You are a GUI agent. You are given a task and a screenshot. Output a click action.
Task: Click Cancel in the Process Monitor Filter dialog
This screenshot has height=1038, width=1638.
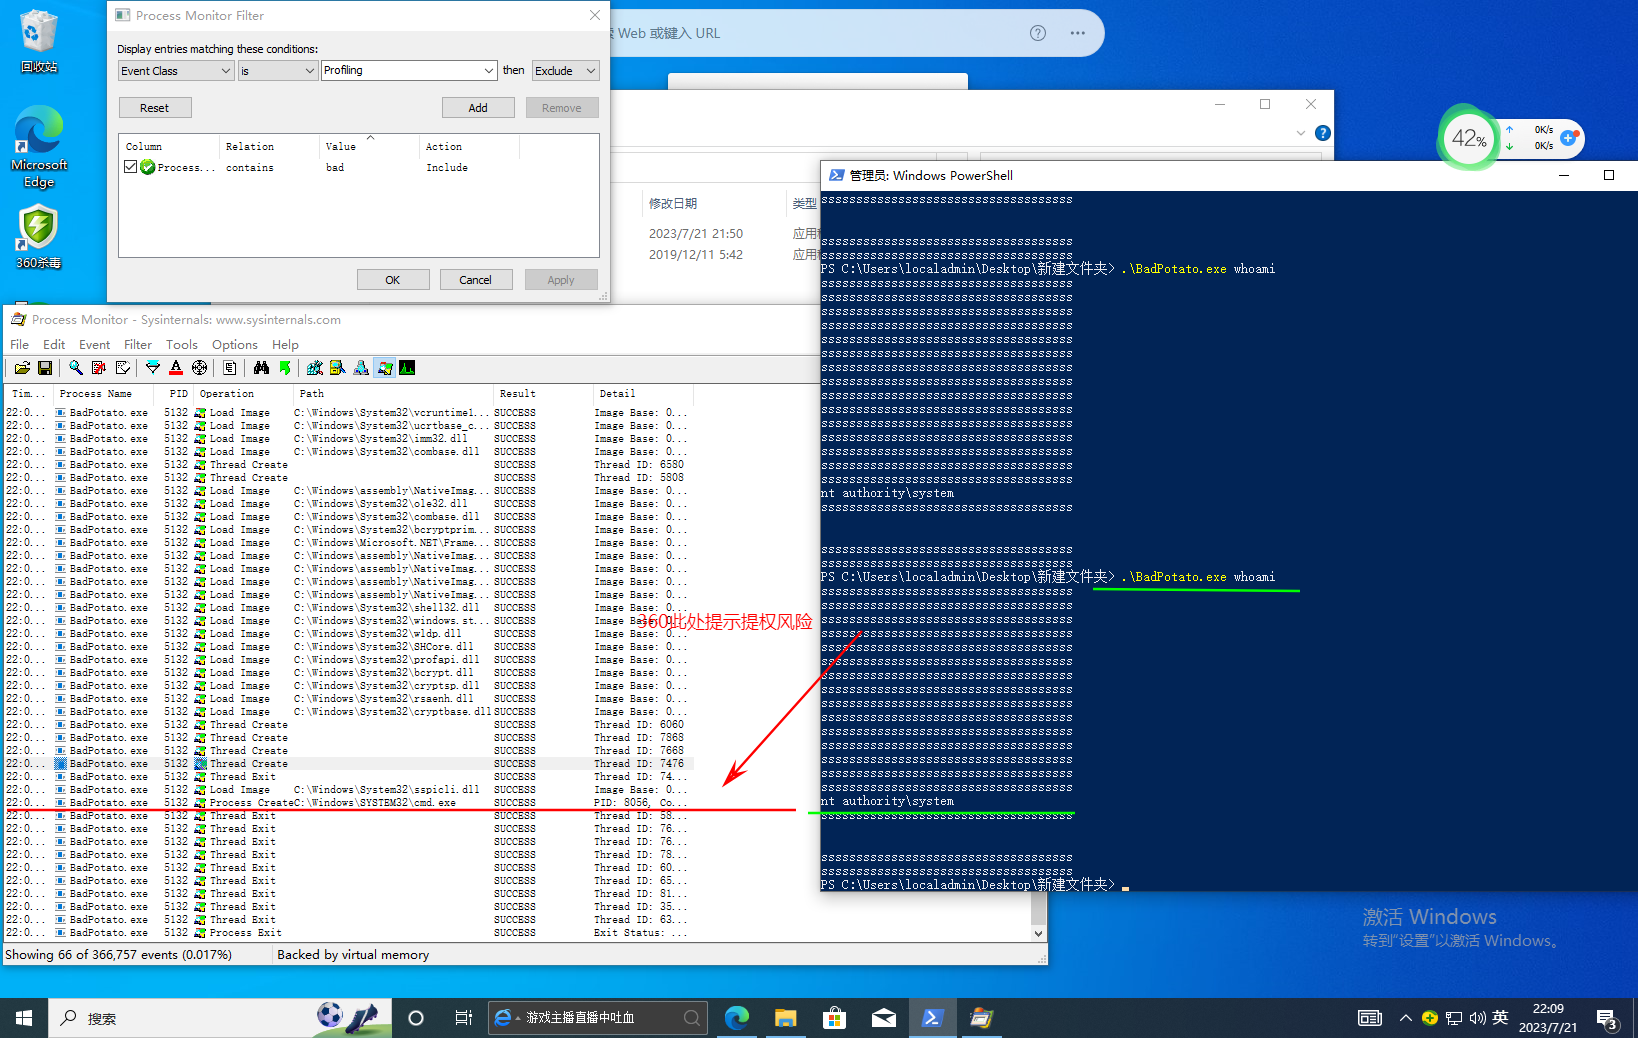click(x=476, y=280)
